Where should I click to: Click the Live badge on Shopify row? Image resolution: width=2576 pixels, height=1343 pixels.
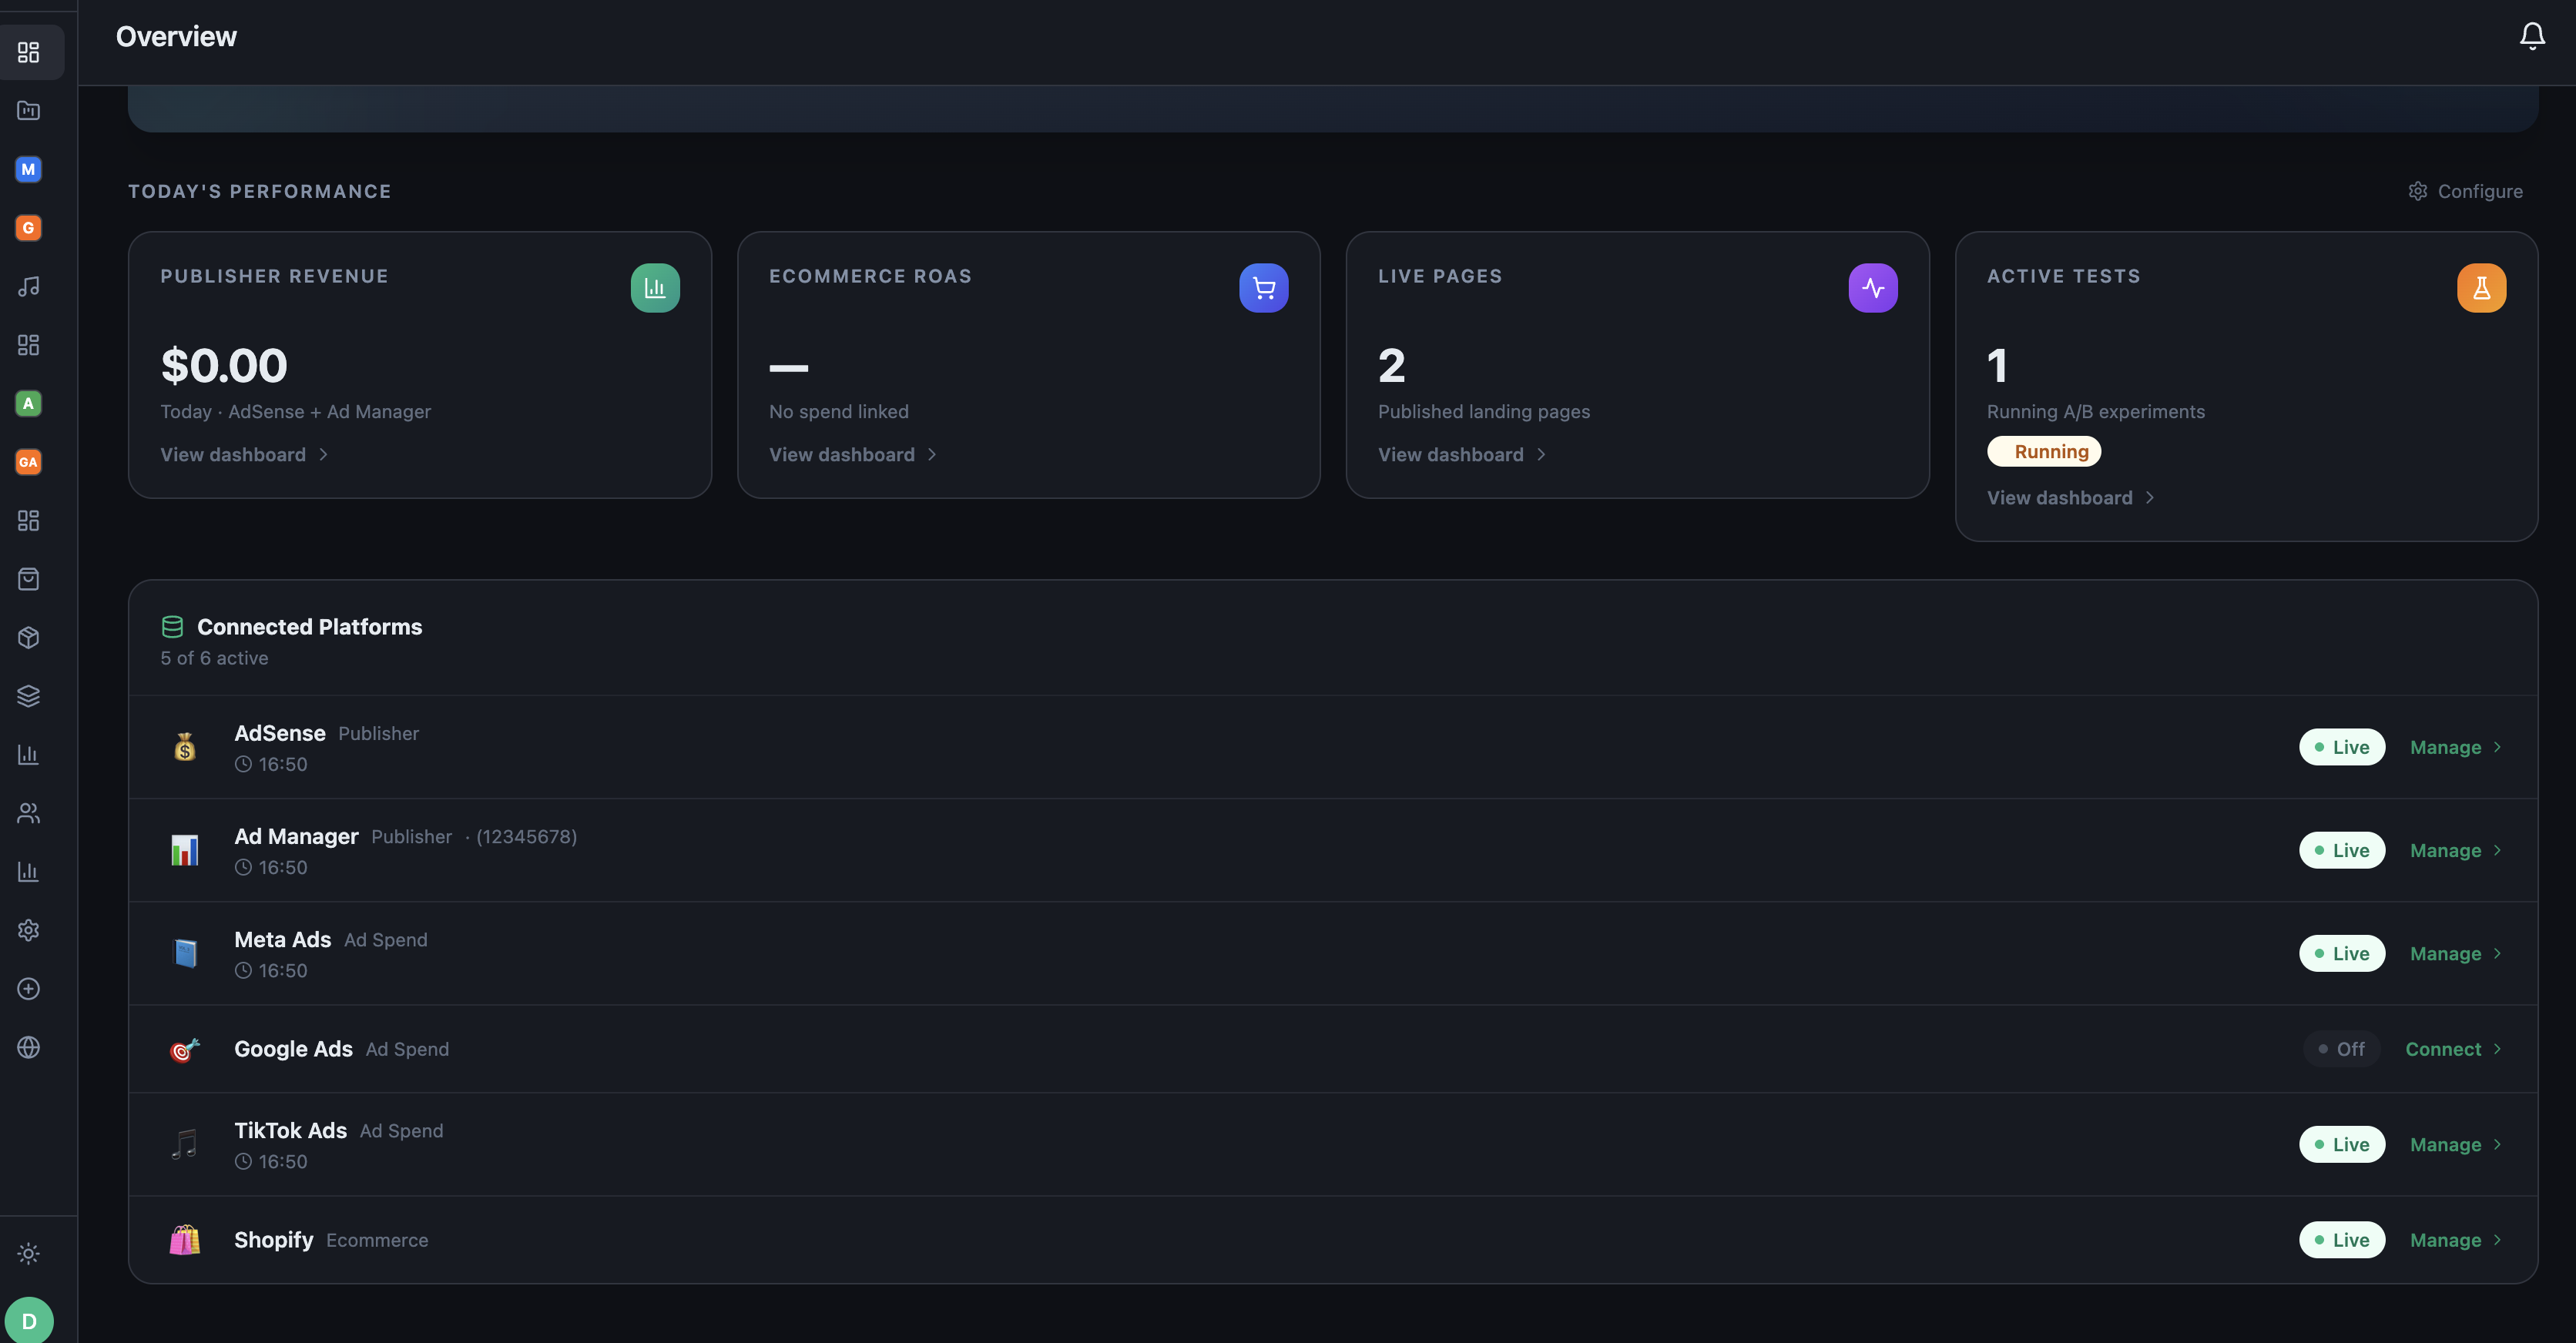tap(2342, 1240)
